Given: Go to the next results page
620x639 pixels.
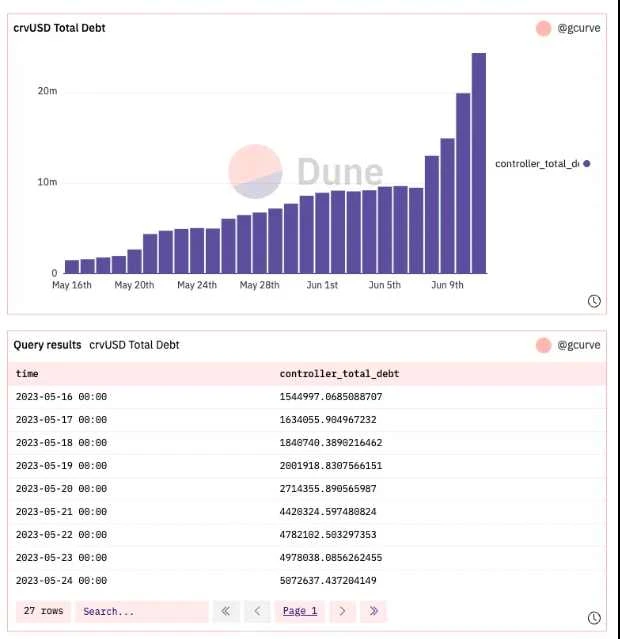Looking at the screenshot, I should 343,611.
